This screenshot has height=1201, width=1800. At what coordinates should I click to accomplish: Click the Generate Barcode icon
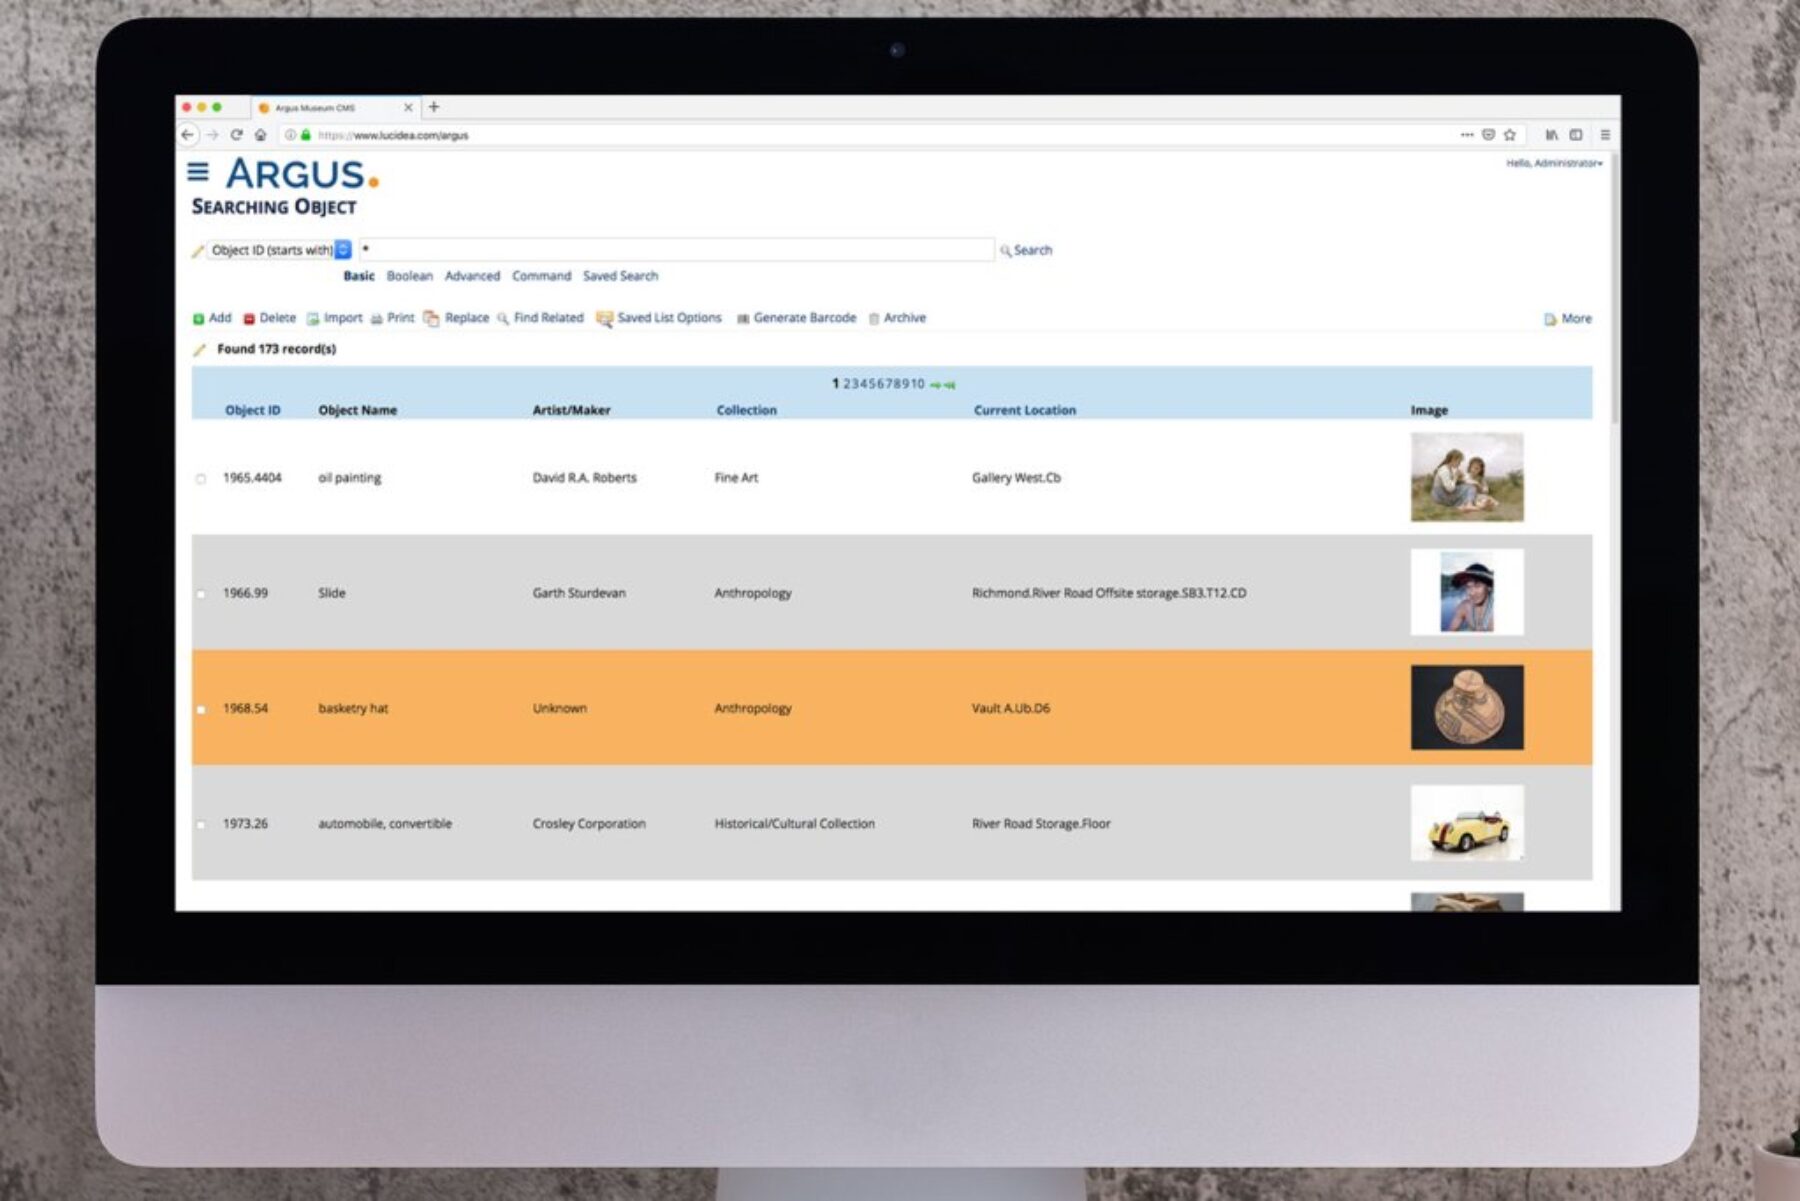(743, 319)
